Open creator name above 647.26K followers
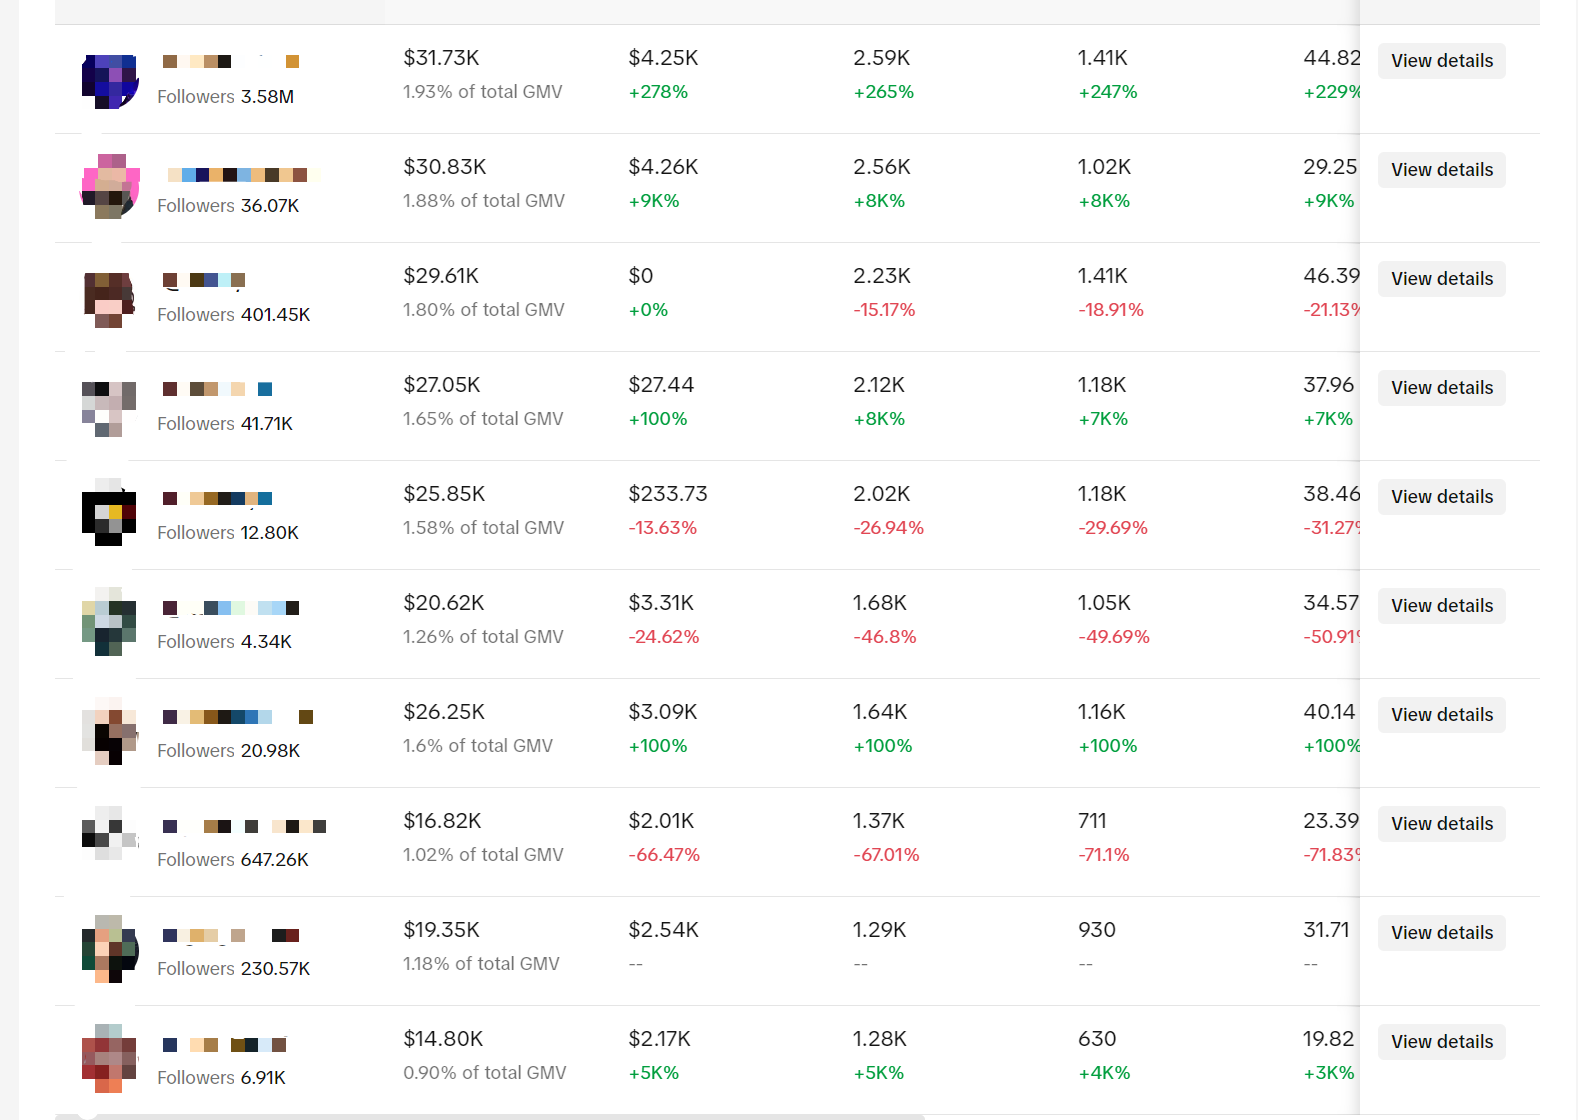Image resolution: width=1578 pixels, height=1120 pixels. click(244, 826)
